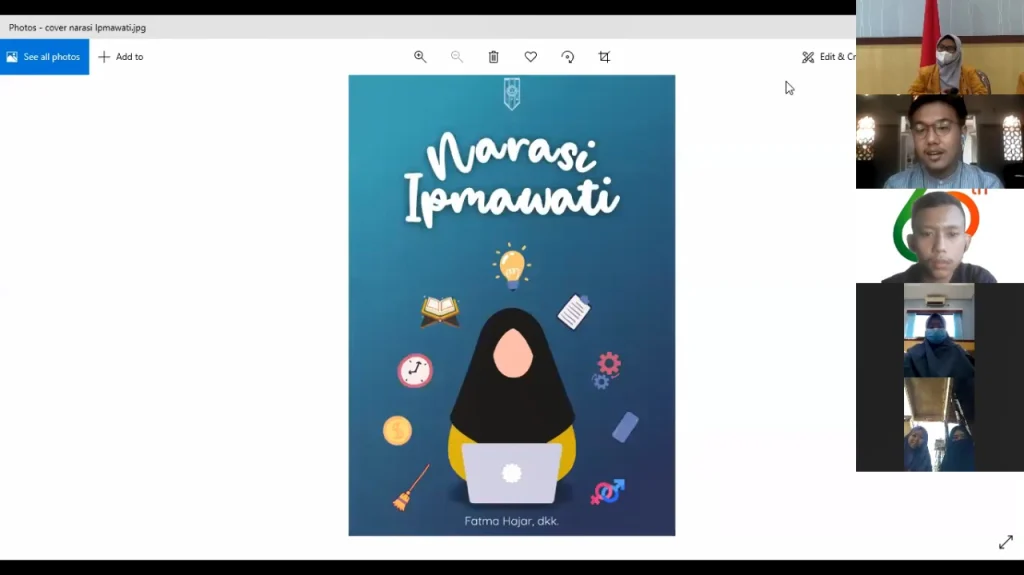
Task: Rotate the photo with rotate icon
Action: pos(568,57)
